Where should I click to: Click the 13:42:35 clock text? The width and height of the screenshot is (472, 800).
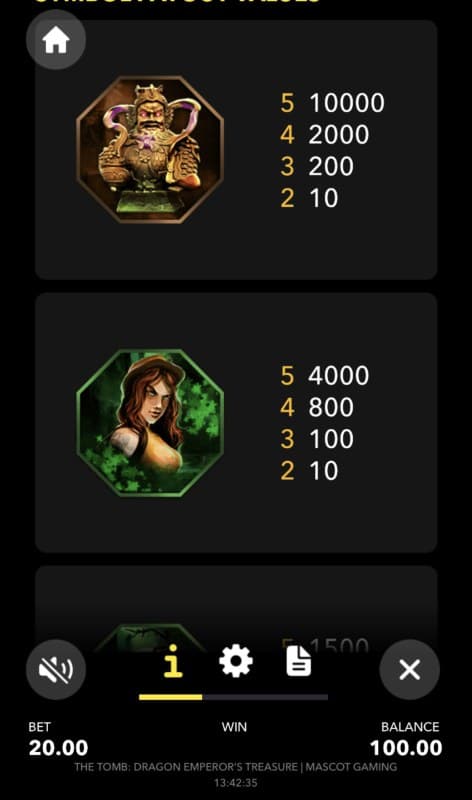pyautogui.click(x=236, y=783)
